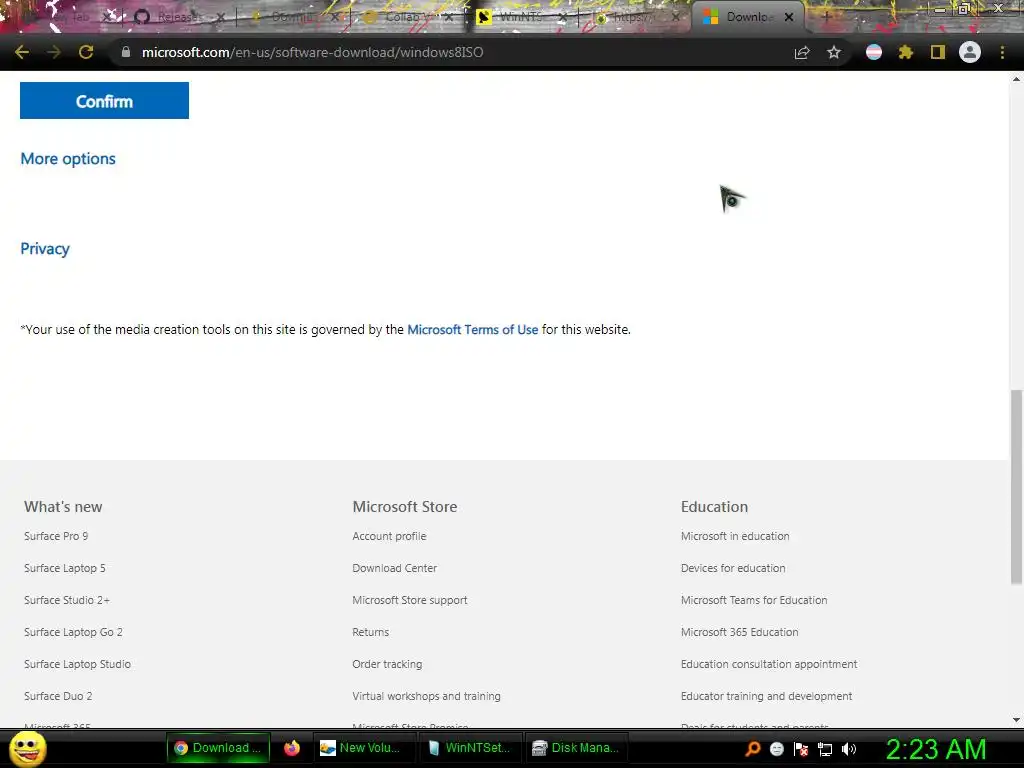Click the page vertical scrollbar thumb
1024x768 pixels.
1016,487
